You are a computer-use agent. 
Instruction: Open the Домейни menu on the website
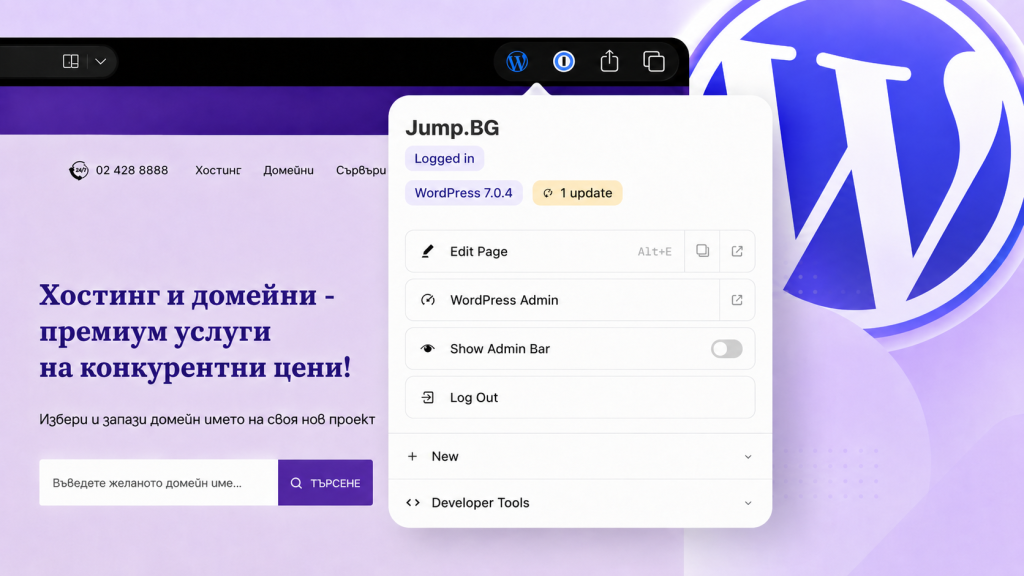click(x=289, y=170)
